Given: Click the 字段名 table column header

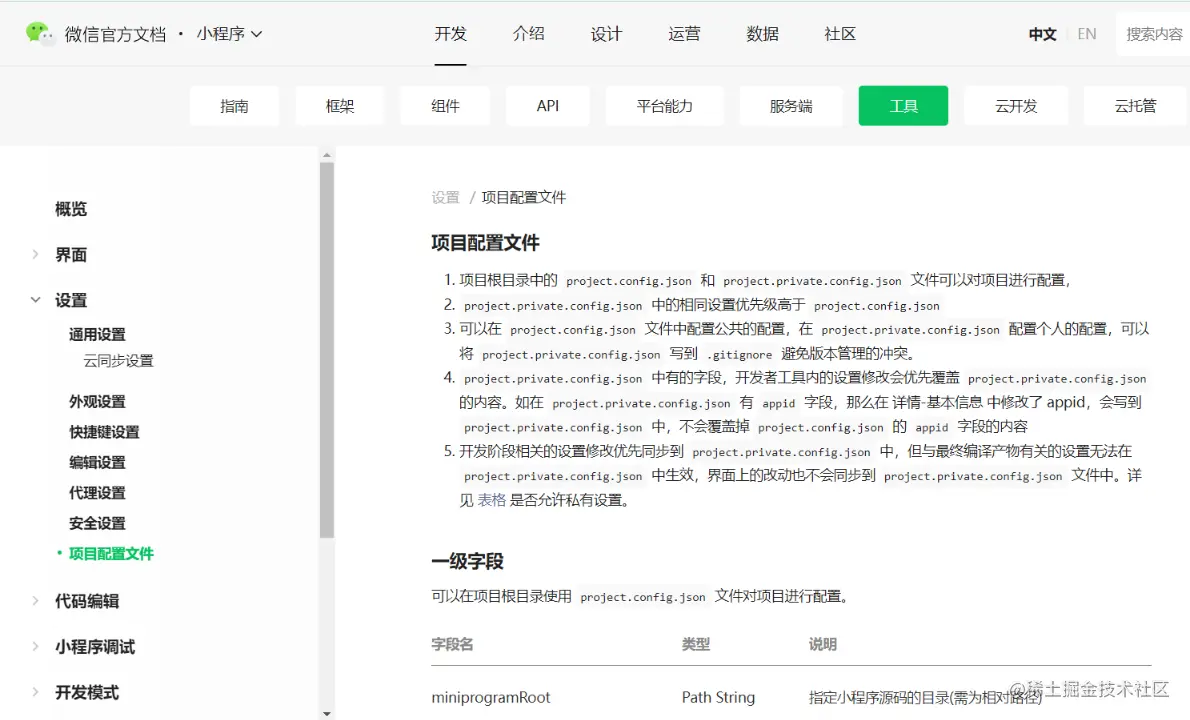Looking at the screenshot, I should click(x=452, y=644).
